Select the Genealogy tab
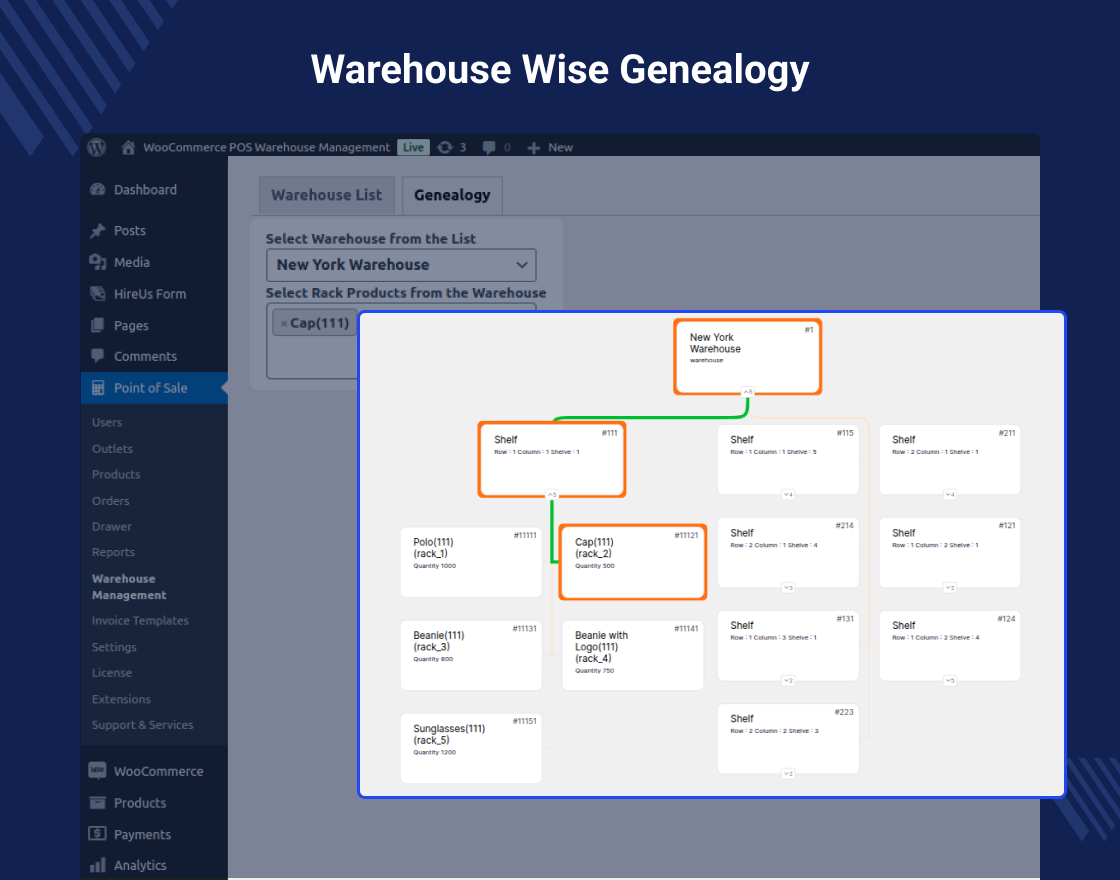The image size is (1120, 880). coord(451,195)
